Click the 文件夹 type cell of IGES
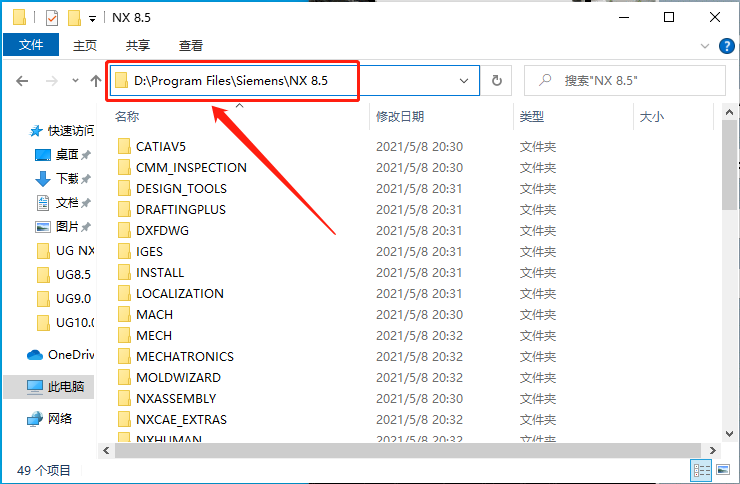The height and width of the screenshot is (484, 740). coord(538,251)
